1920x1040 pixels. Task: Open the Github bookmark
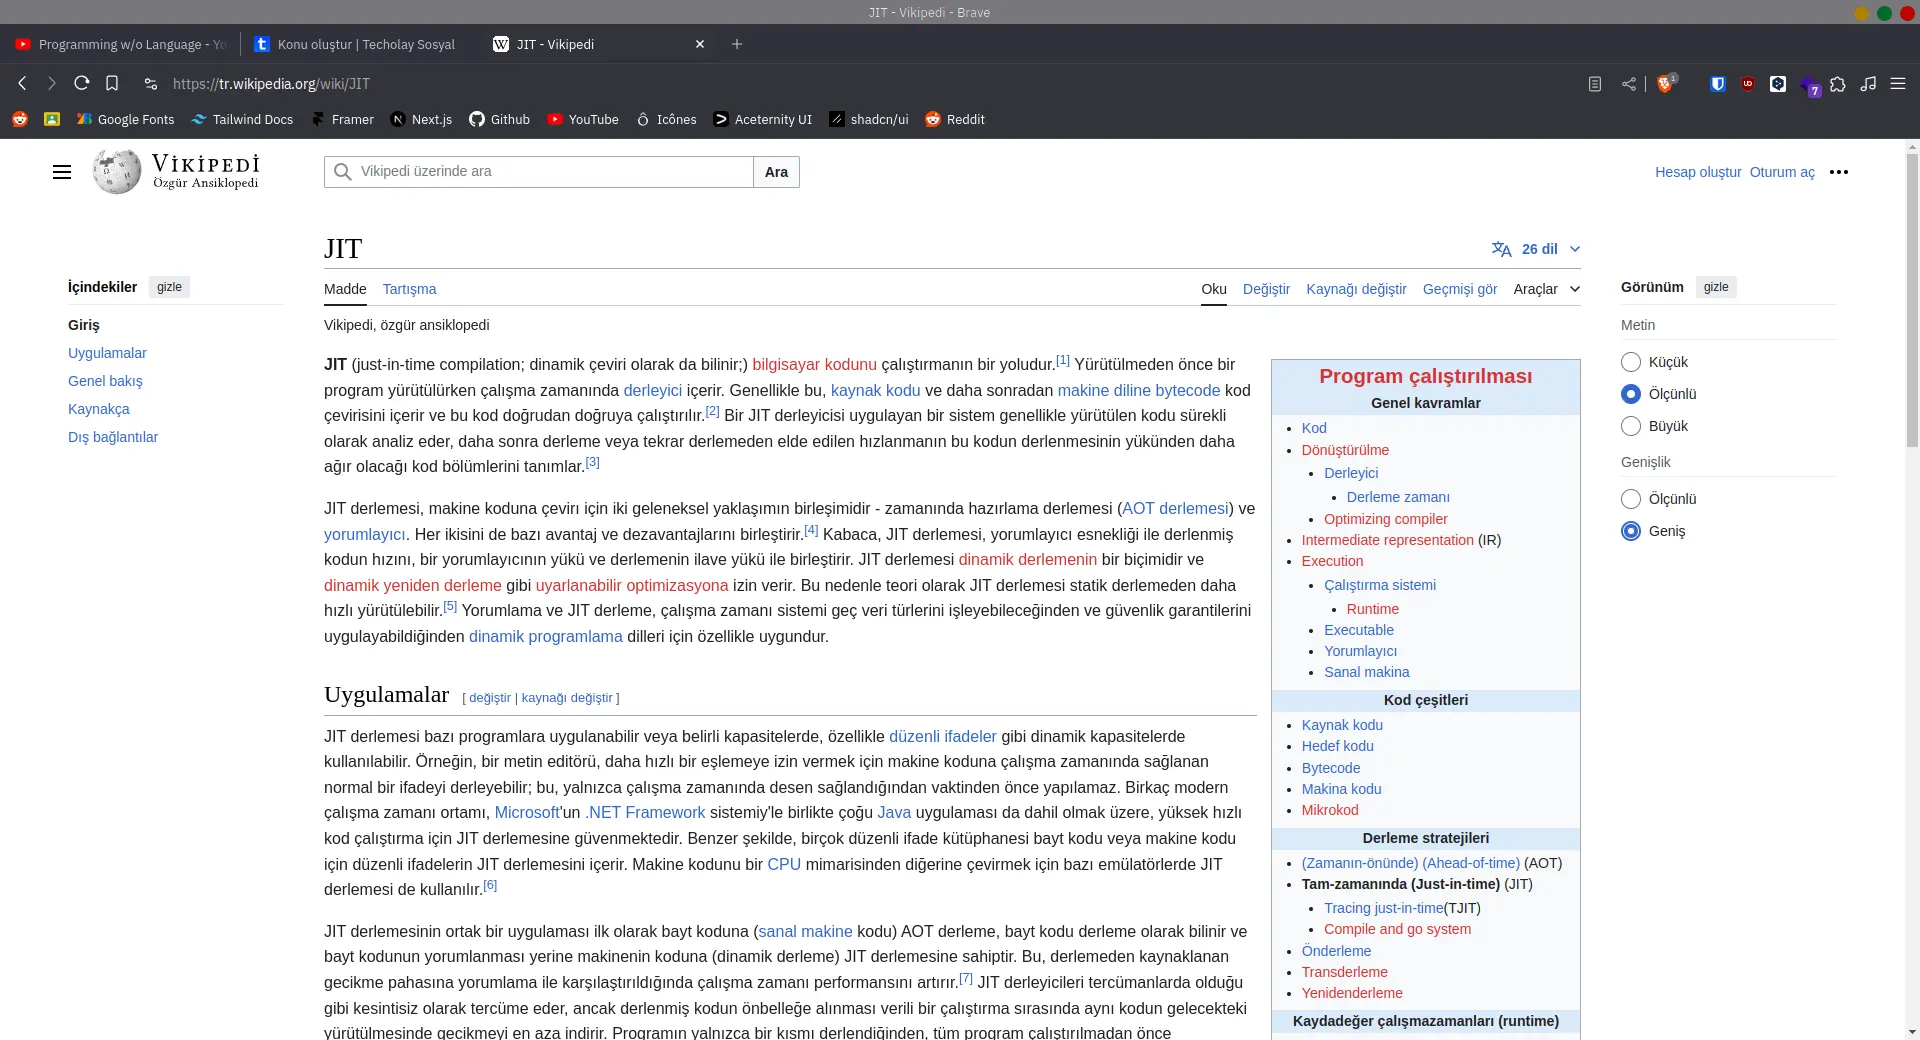pos(499,119)
